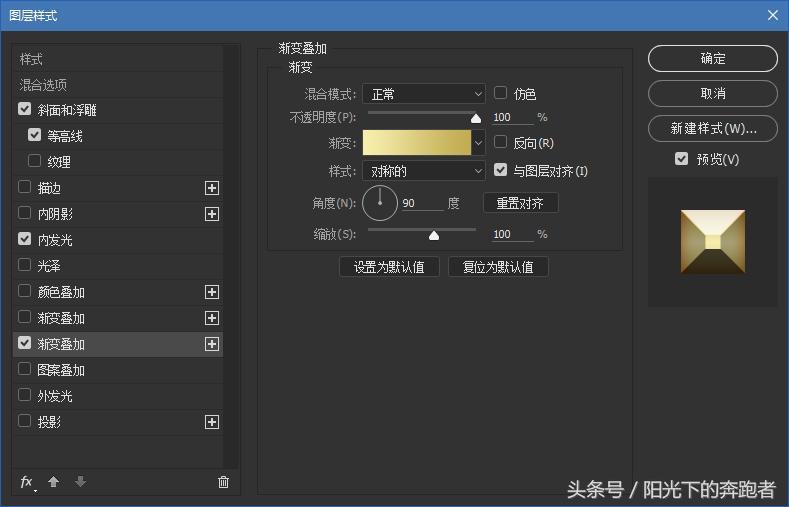Click the plus icon beside 投影
This screenshot has width=789, height=507.
pyautogui.click(x=212, y=422)
